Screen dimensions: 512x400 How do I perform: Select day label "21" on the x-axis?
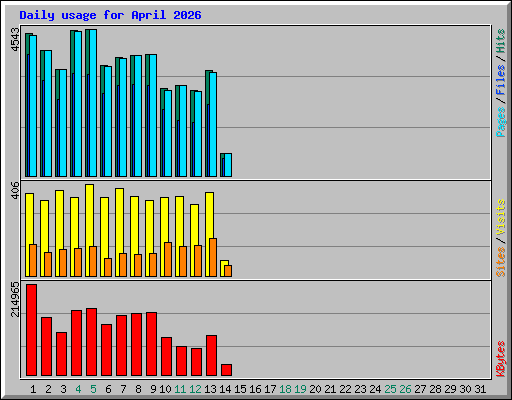(x=330, y=389)
